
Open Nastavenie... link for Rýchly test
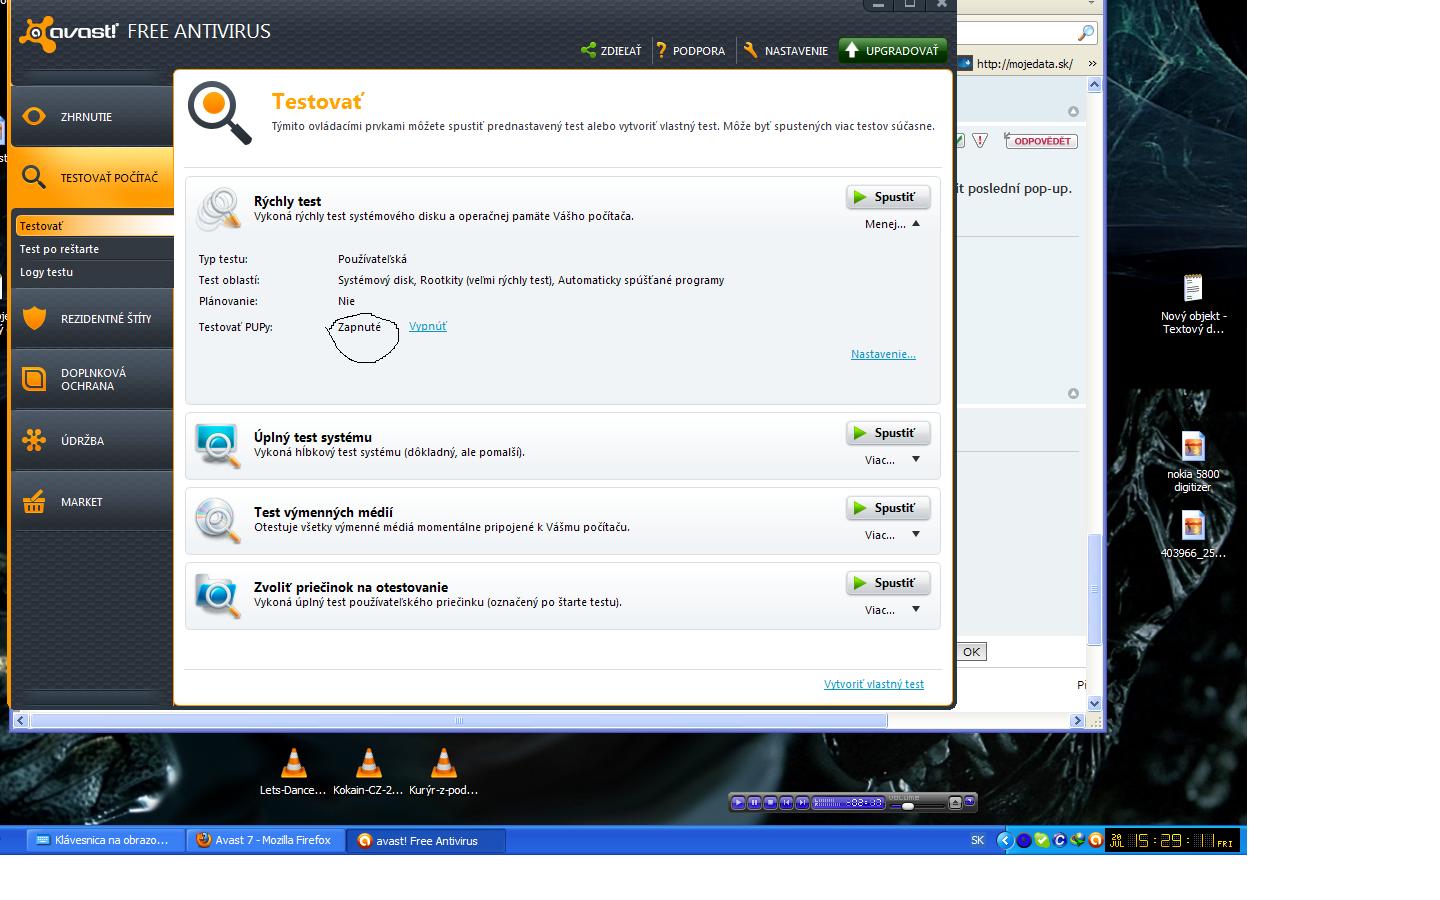883,354
